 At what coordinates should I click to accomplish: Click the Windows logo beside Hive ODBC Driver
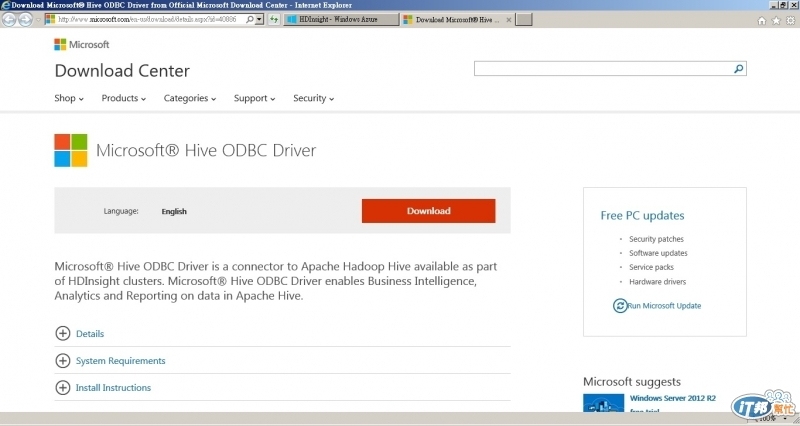coord(71,151)
